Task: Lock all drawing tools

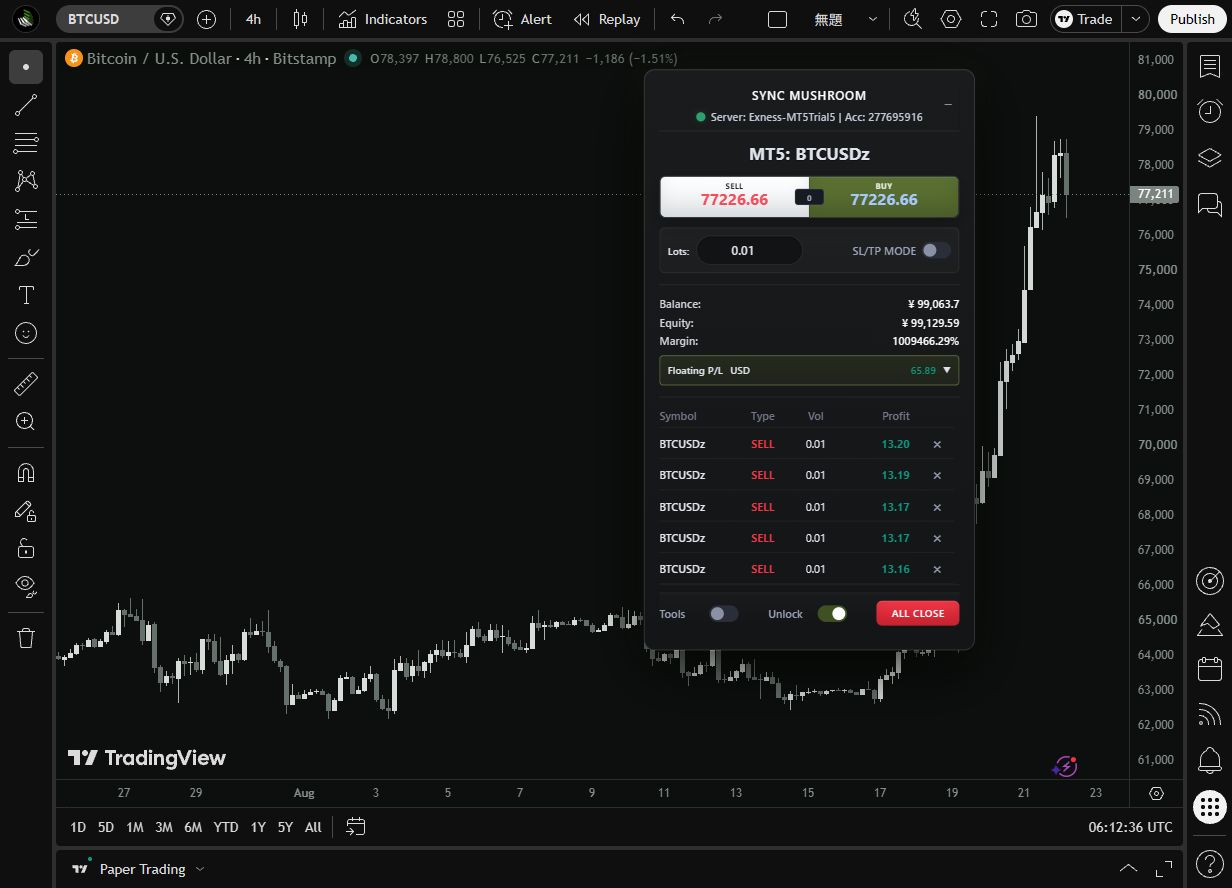Action: coord(26,548)
